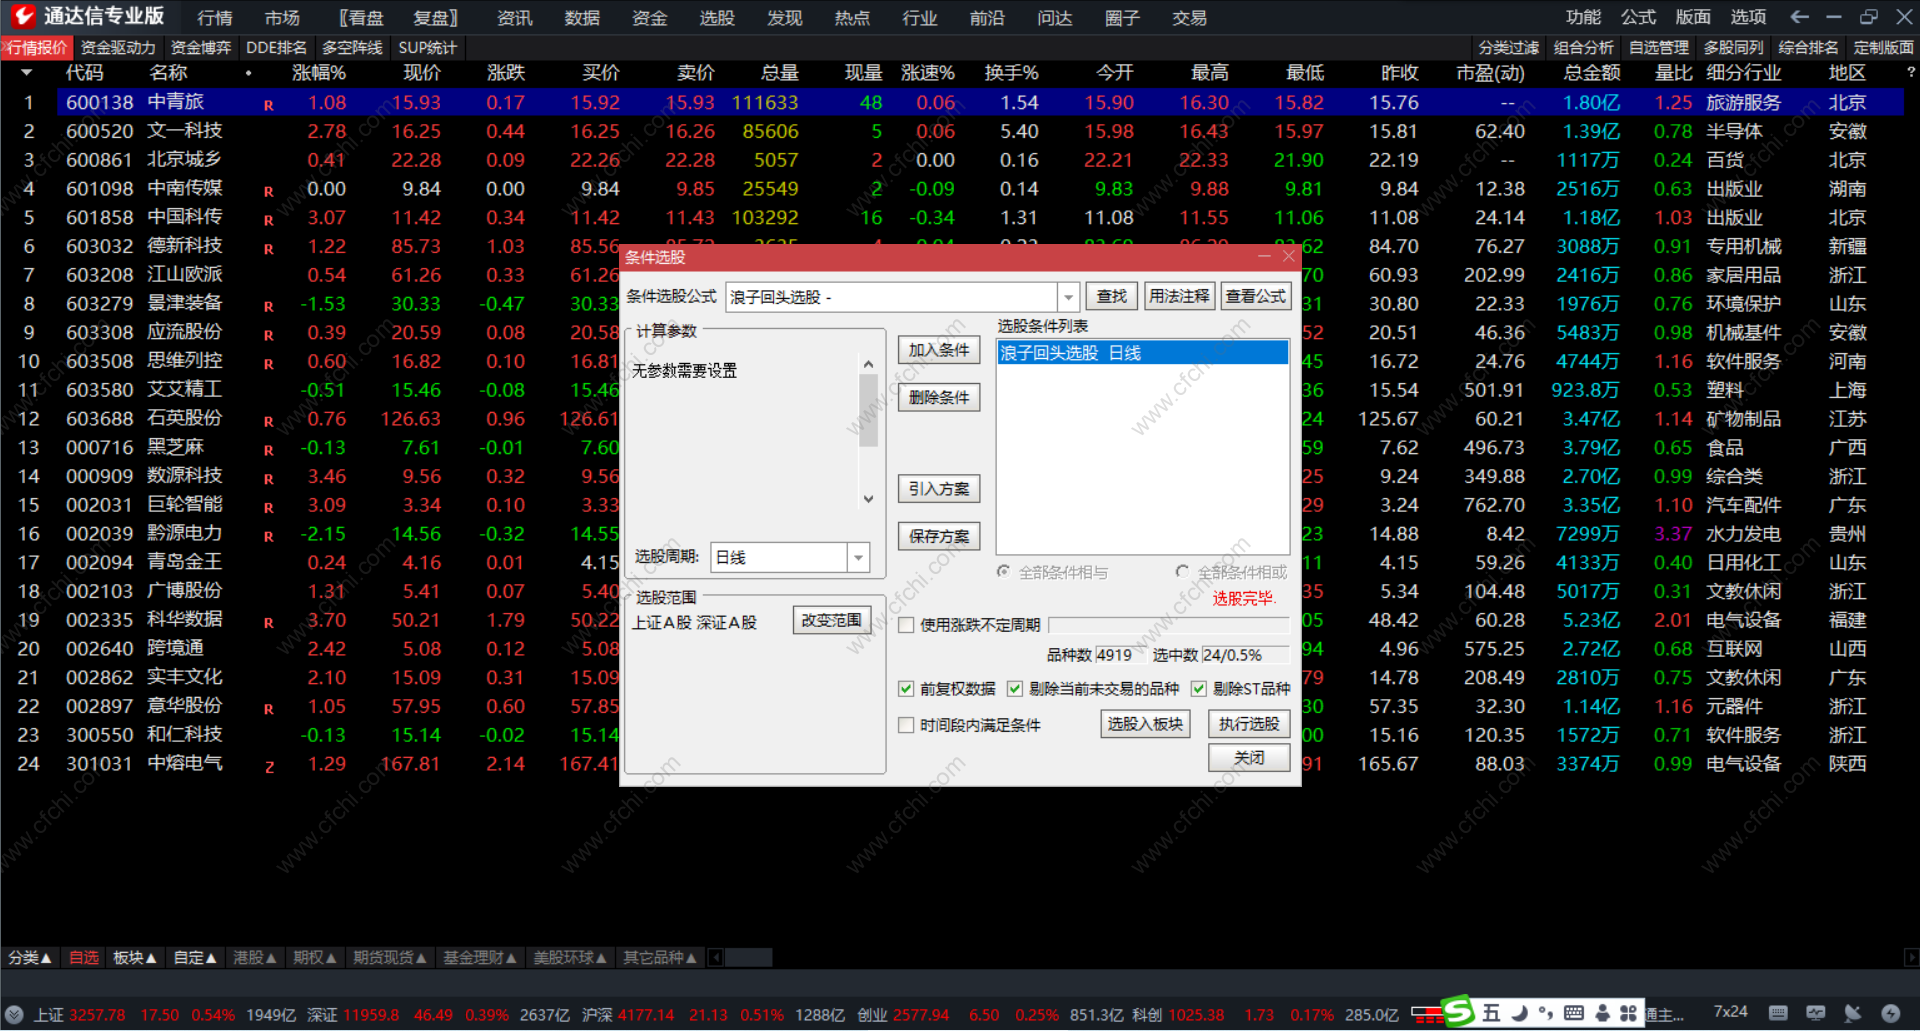
Task: Click the moon icon on the IME bar
Action: (x=1519, y=1013)
